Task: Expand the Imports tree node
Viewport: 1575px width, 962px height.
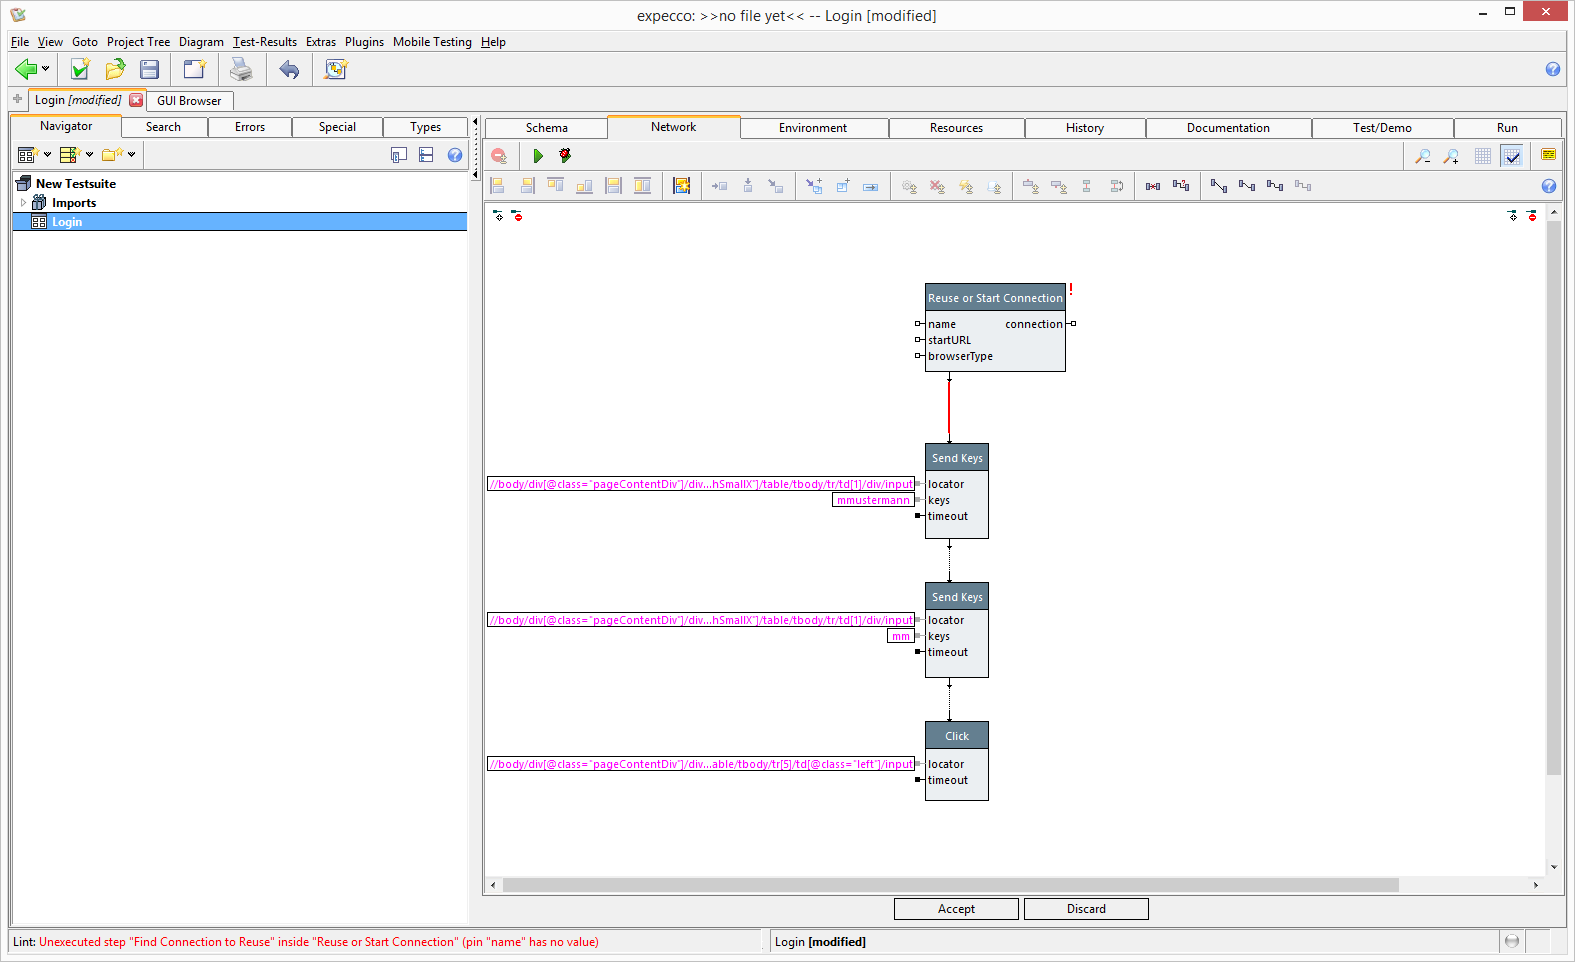Action: click(23, 203)
